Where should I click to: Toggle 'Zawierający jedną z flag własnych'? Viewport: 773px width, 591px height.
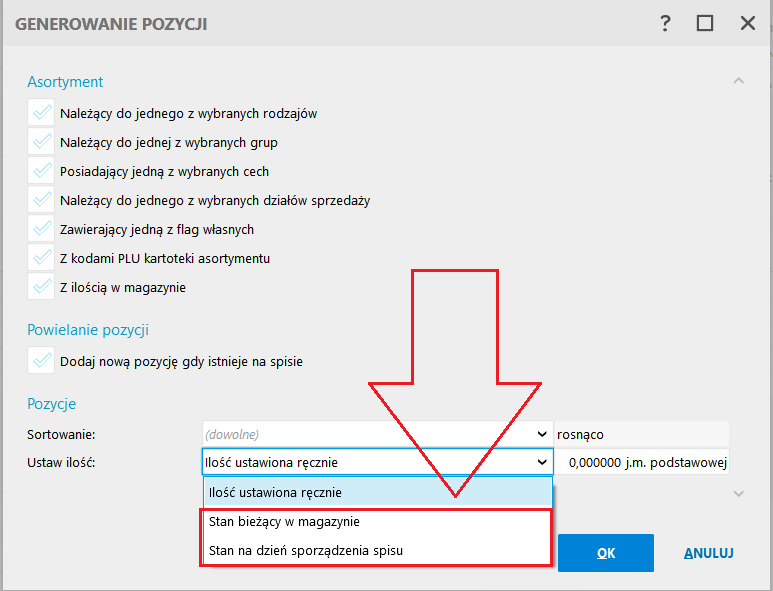coord(42,229)
